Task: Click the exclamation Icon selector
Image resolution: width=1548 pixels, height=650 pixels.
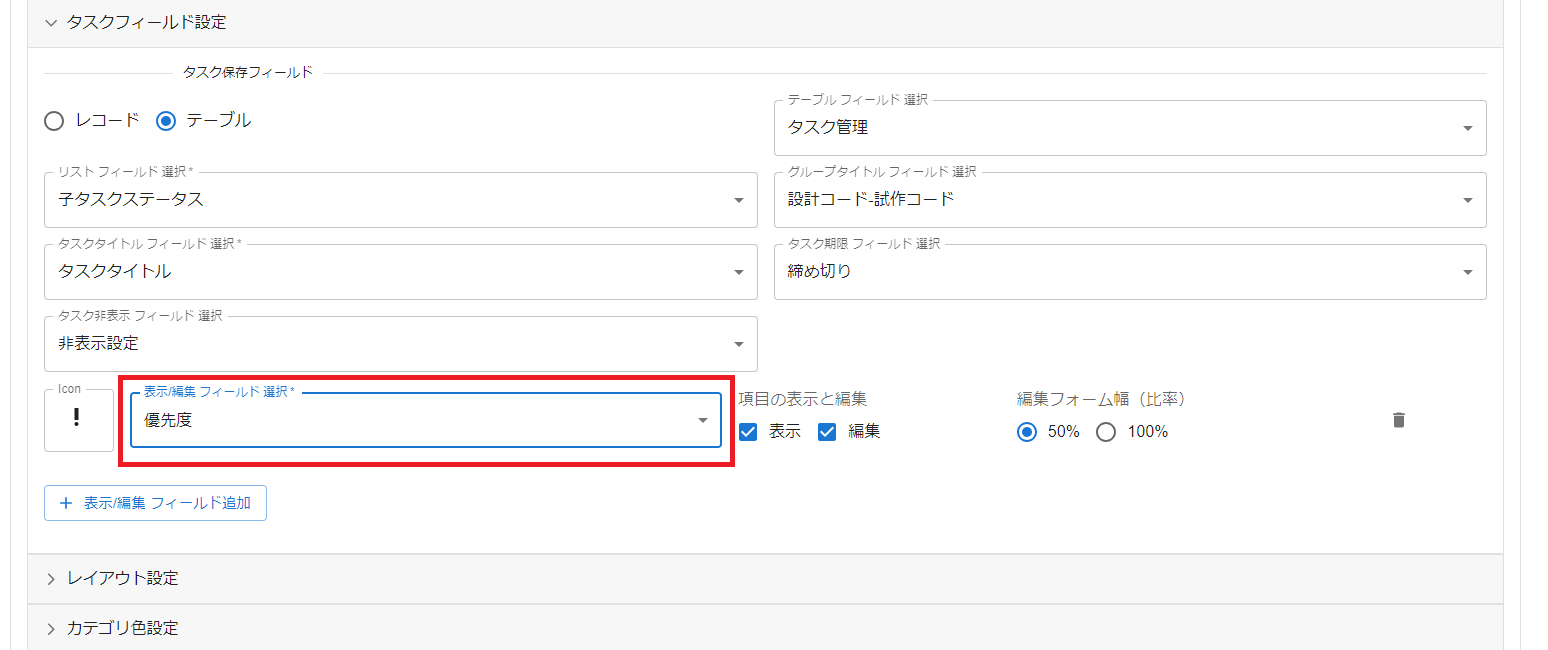Action: pos(78,418)
